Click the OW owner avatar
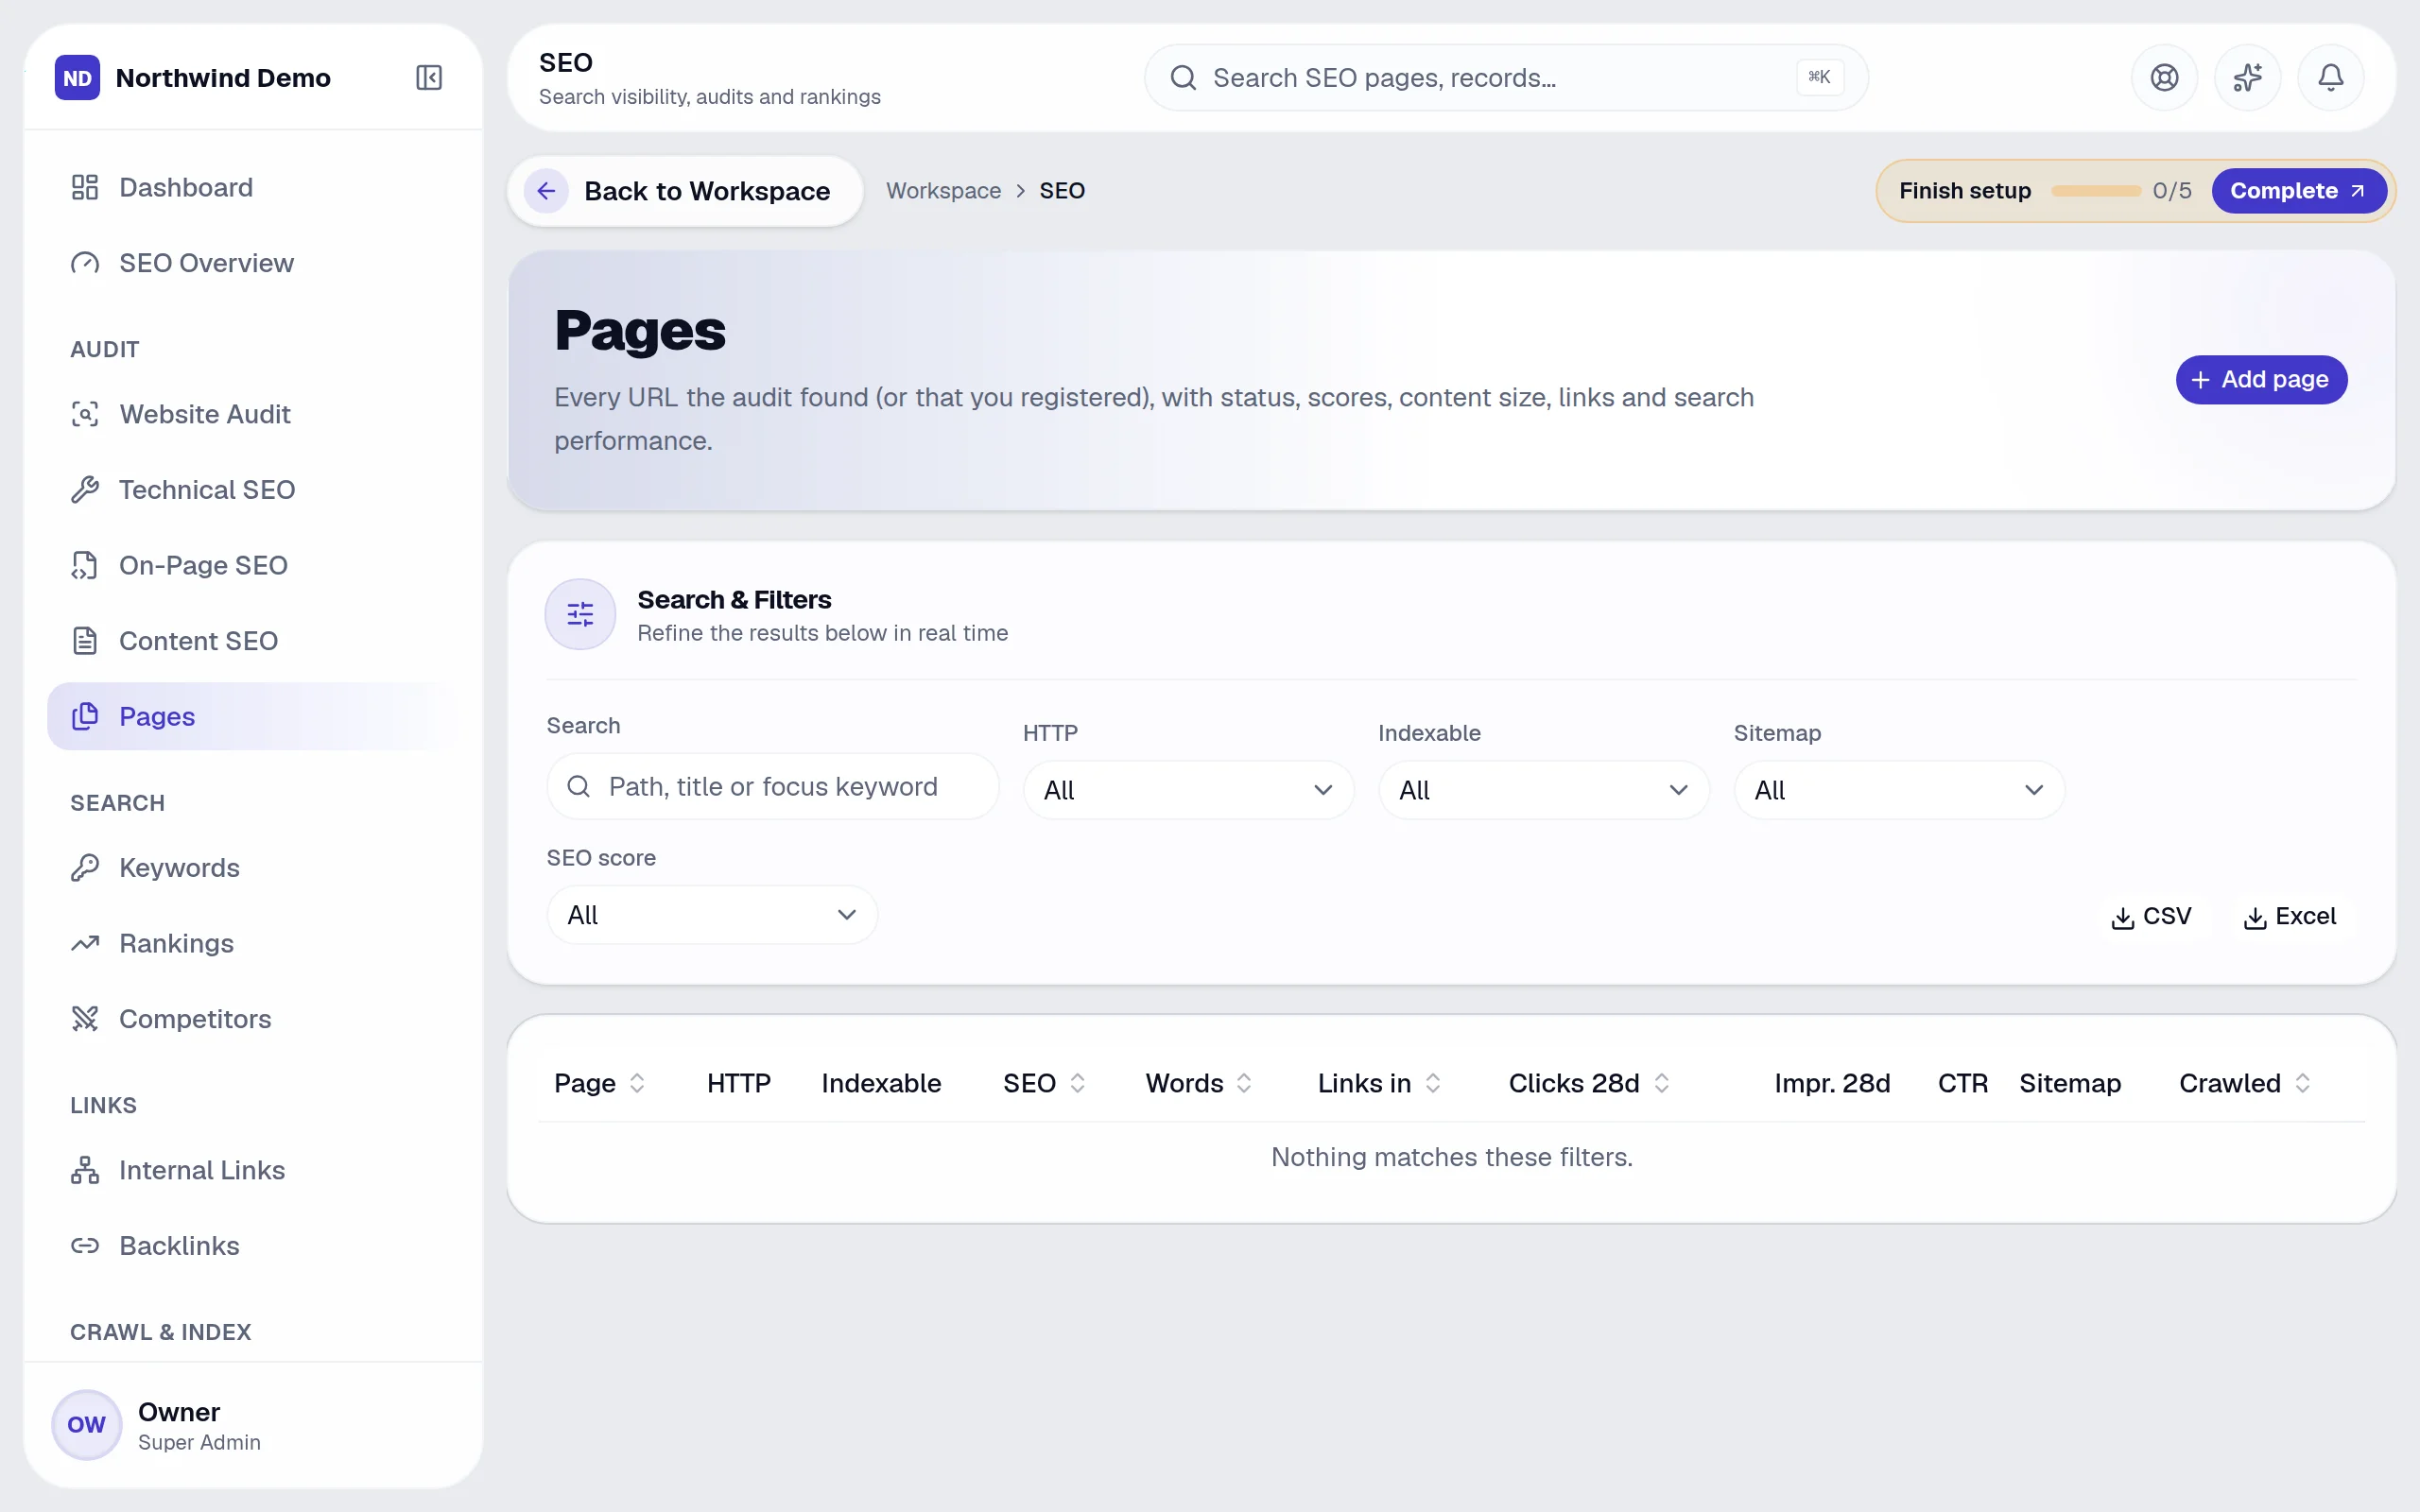 (x=86, y=1424)
